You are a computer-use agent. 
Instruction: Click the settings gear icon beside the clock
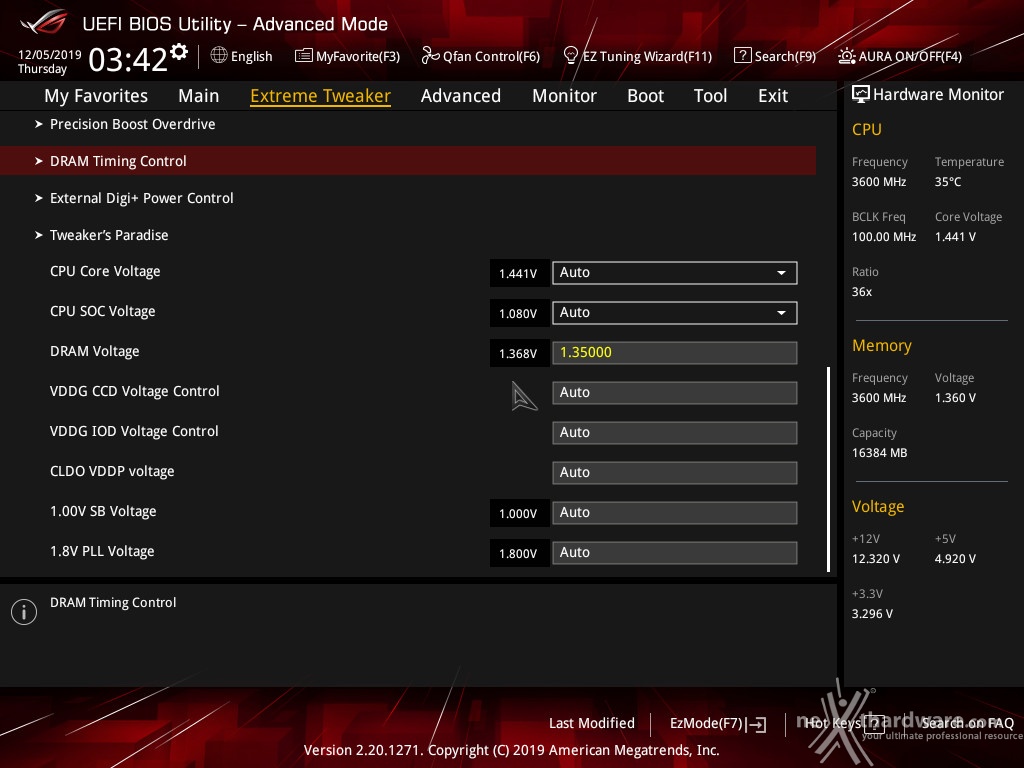(x=179, y=52)
